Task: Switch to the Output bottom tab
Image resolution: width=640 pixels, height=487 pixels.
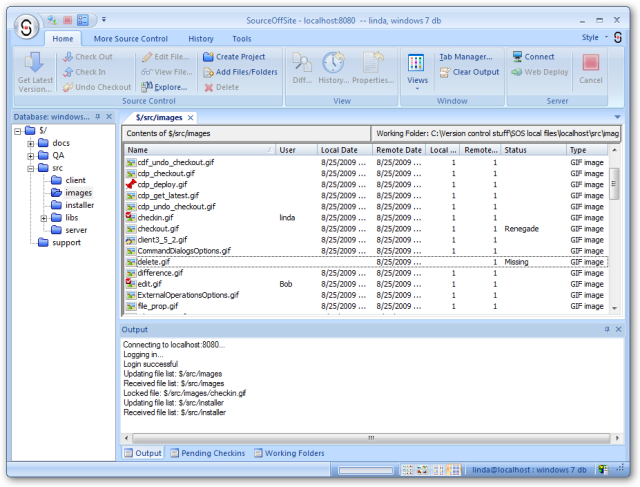Action: [x=143, y=453]
